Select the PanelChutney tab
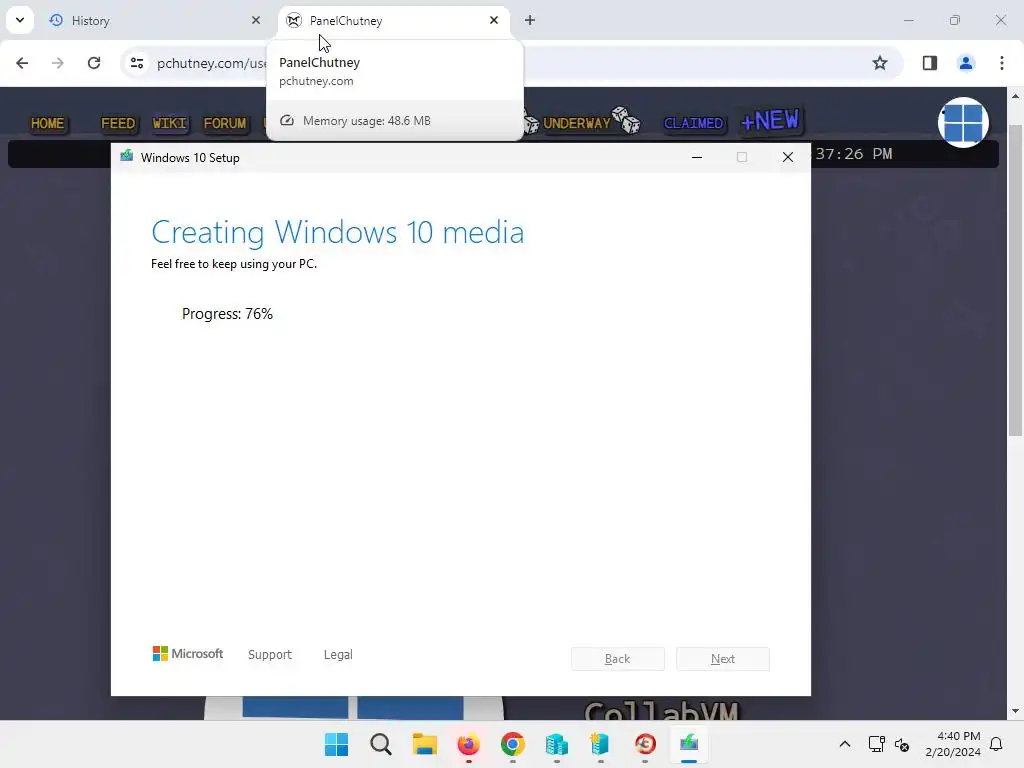 (394, 21)
